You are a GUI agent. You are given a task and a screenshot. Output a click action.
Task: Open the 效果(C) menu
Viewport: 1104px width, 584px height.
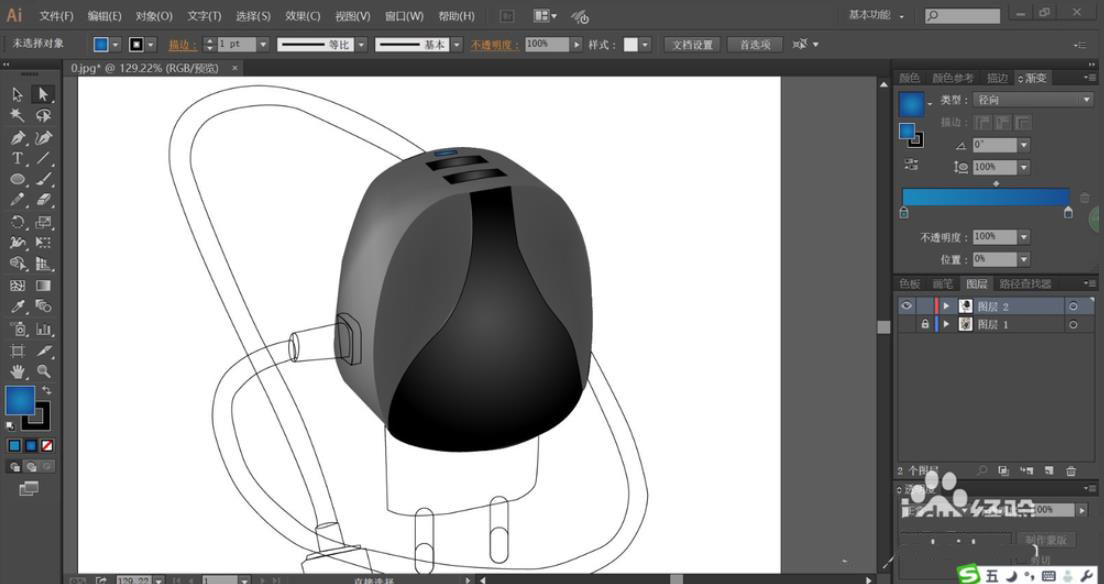tap(302, 16)
